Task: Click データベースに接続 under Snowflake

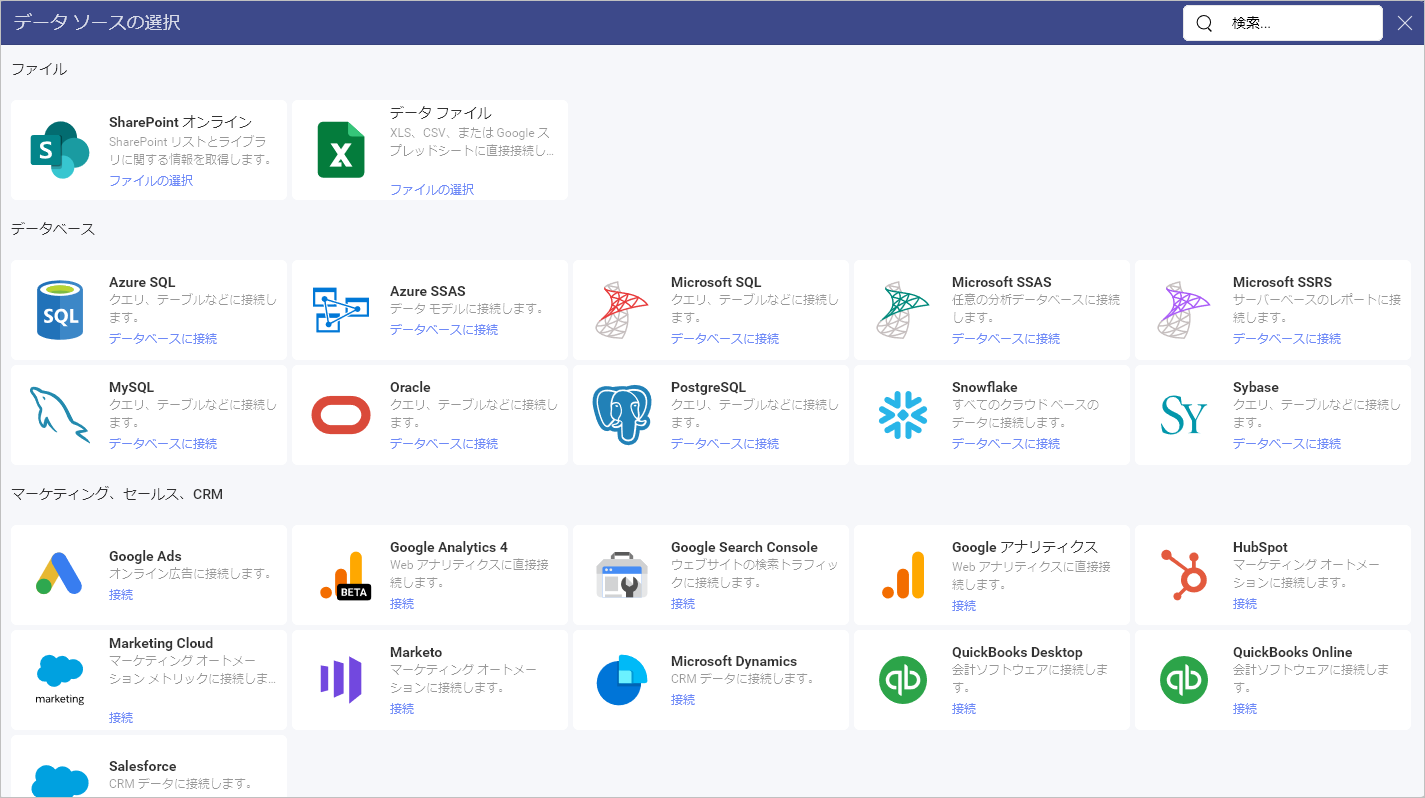Action: [1006, 444]
